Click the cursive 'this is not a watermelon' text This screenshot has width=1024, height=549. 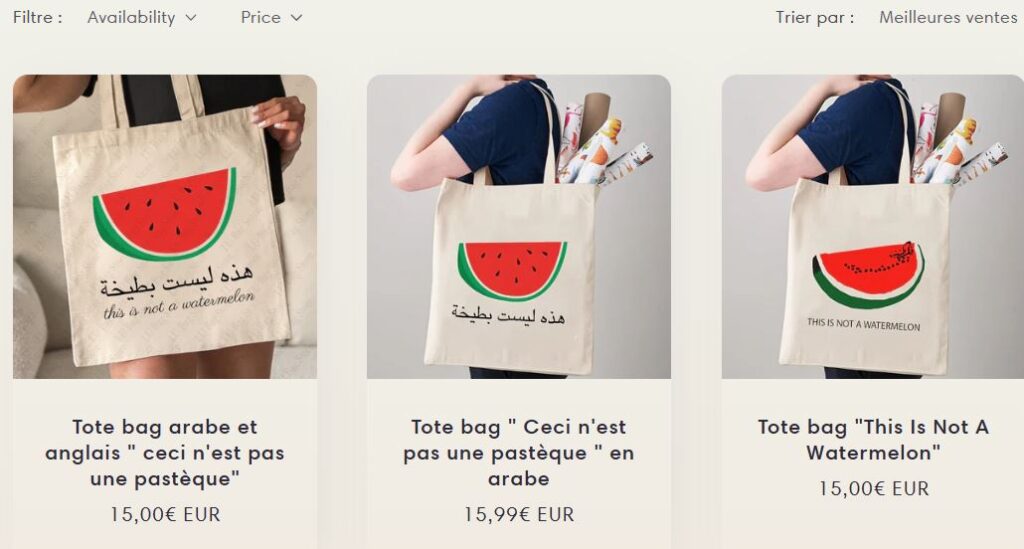tap(179, 305)
